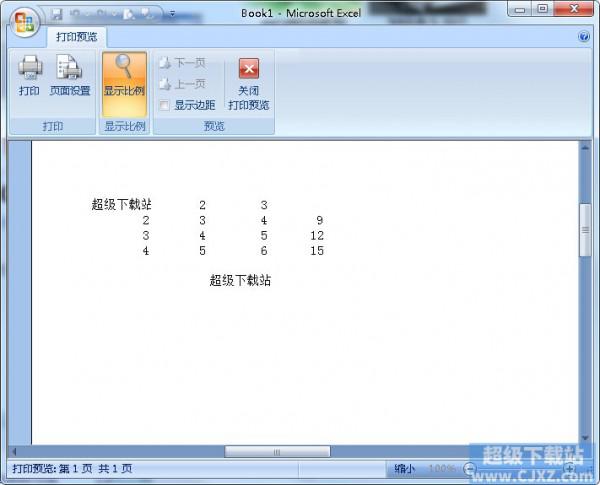Click the 缩小 zoom label in status bar
Screen dimensions: 600x485
[x=405, y=468]
